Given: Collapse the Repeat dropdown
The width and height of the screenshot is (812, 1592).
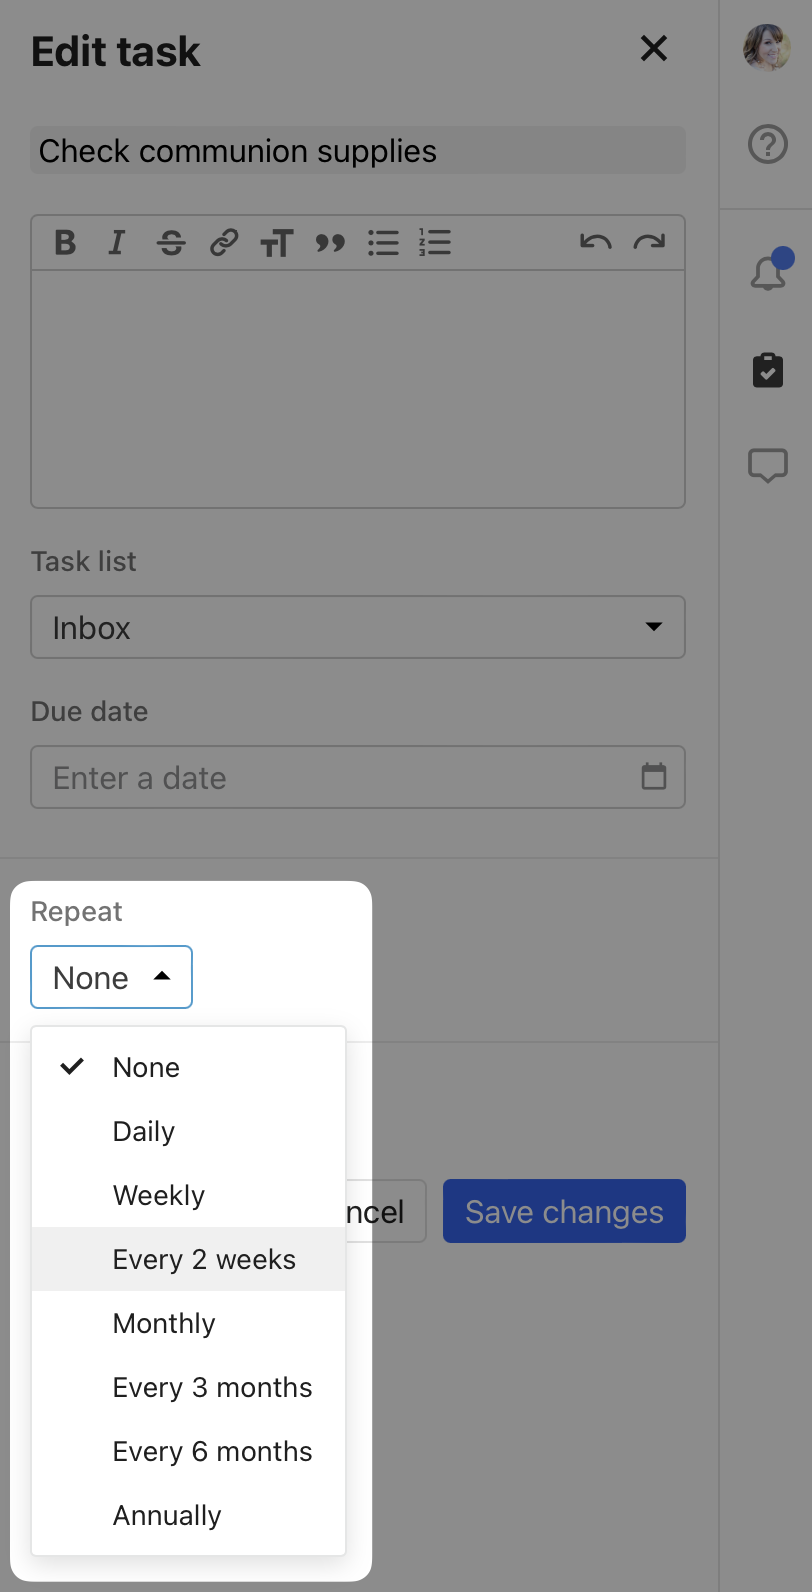Looking at the screenshot, I should tap(111, 977).
